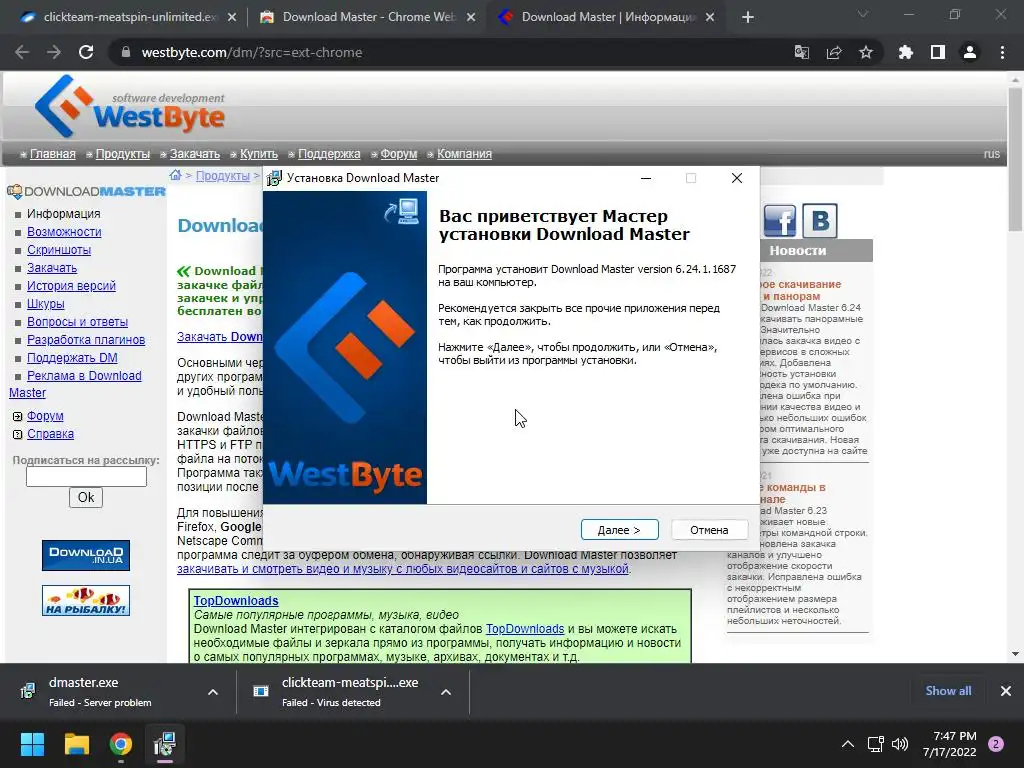Open the Chrome profile avatar icon
Image resolution: width=1024 pixels, height=768 pixels.
point(970,52)
